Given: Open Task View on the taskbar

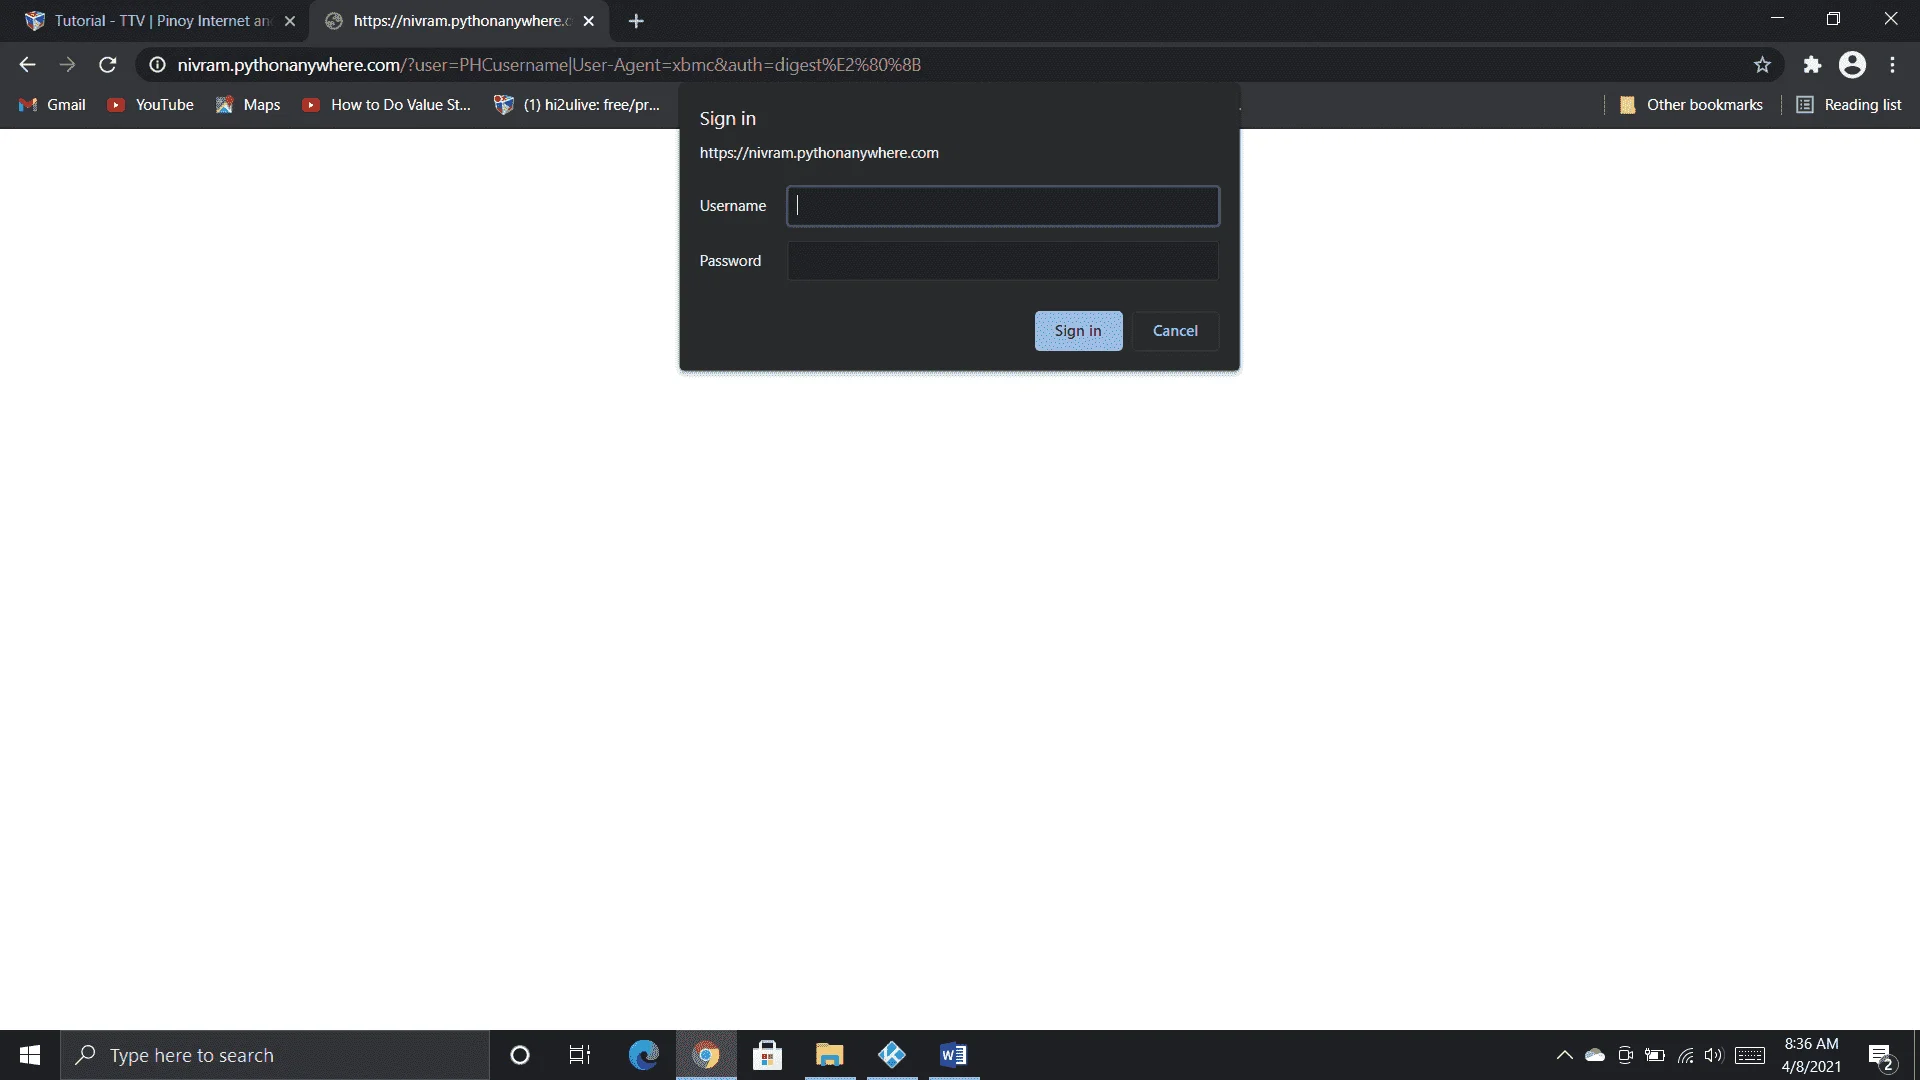Looking at the screenshot, I should coord(580,1055).
